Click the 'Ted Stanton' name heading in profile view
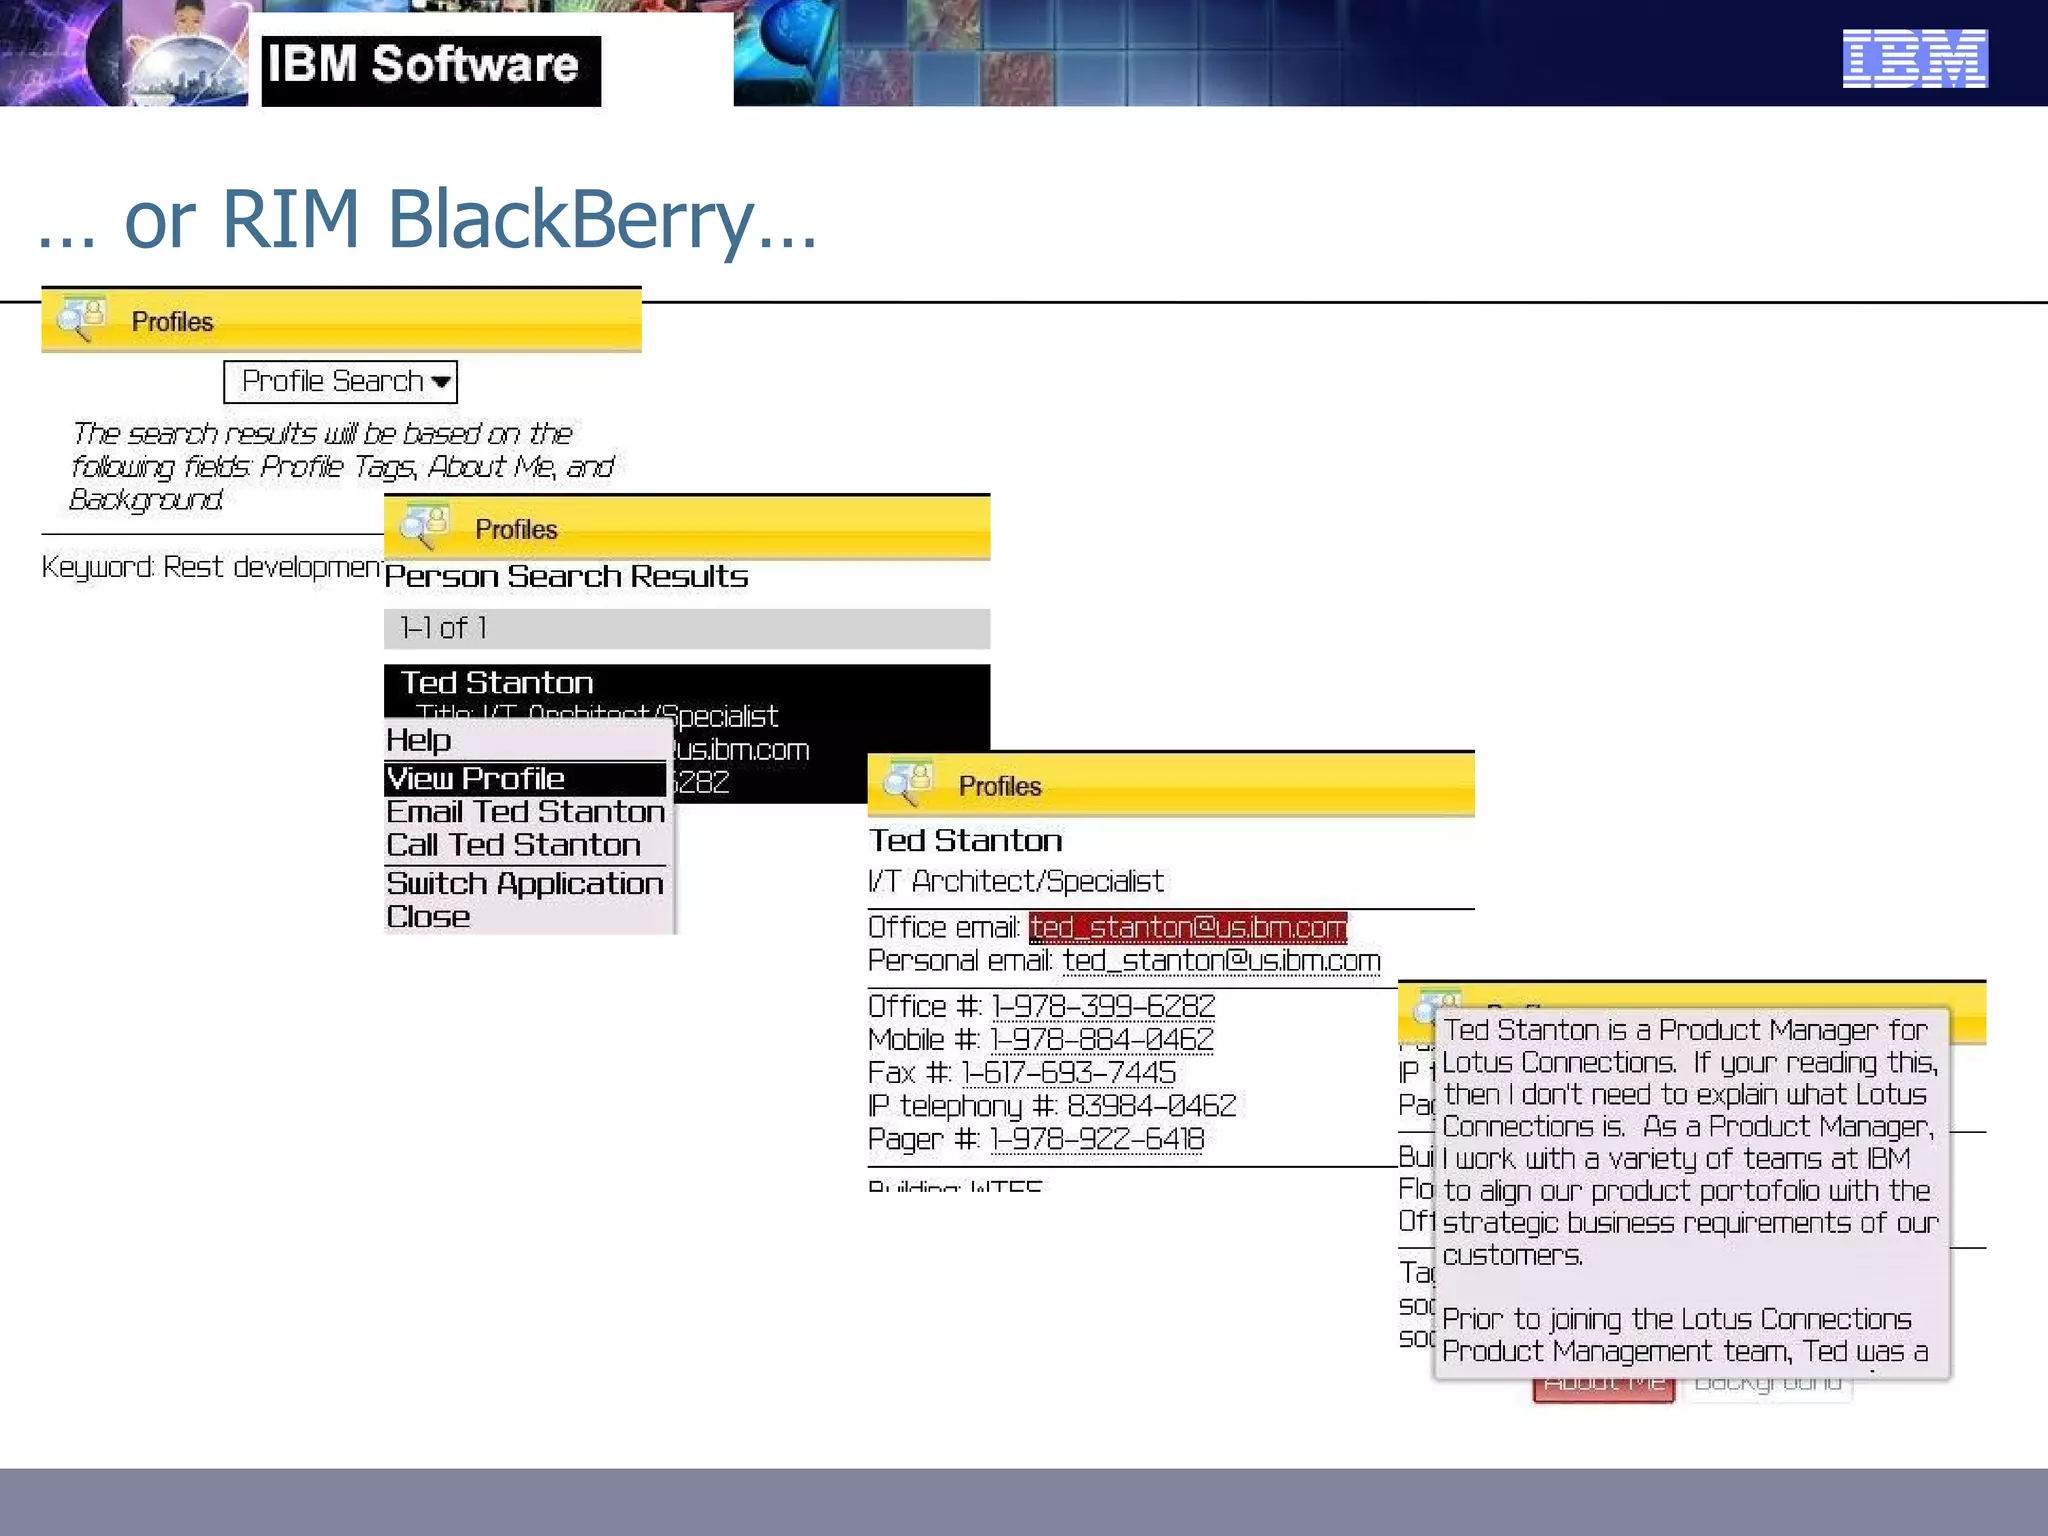The width and height of the screenshot is (2048, 1536). [x=965, y=840]
